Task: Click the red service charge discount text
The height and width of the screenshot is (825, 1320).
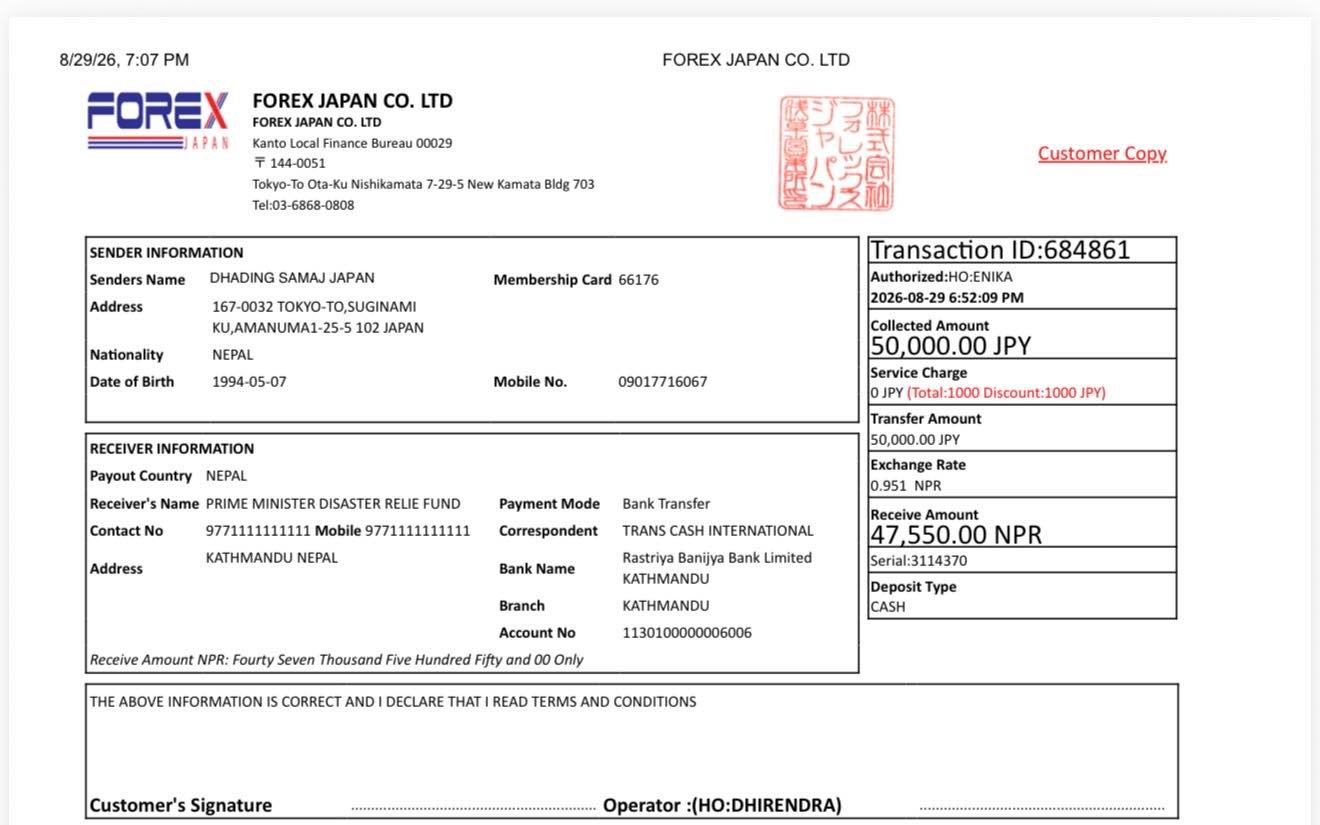Action: pos(1006,393)
